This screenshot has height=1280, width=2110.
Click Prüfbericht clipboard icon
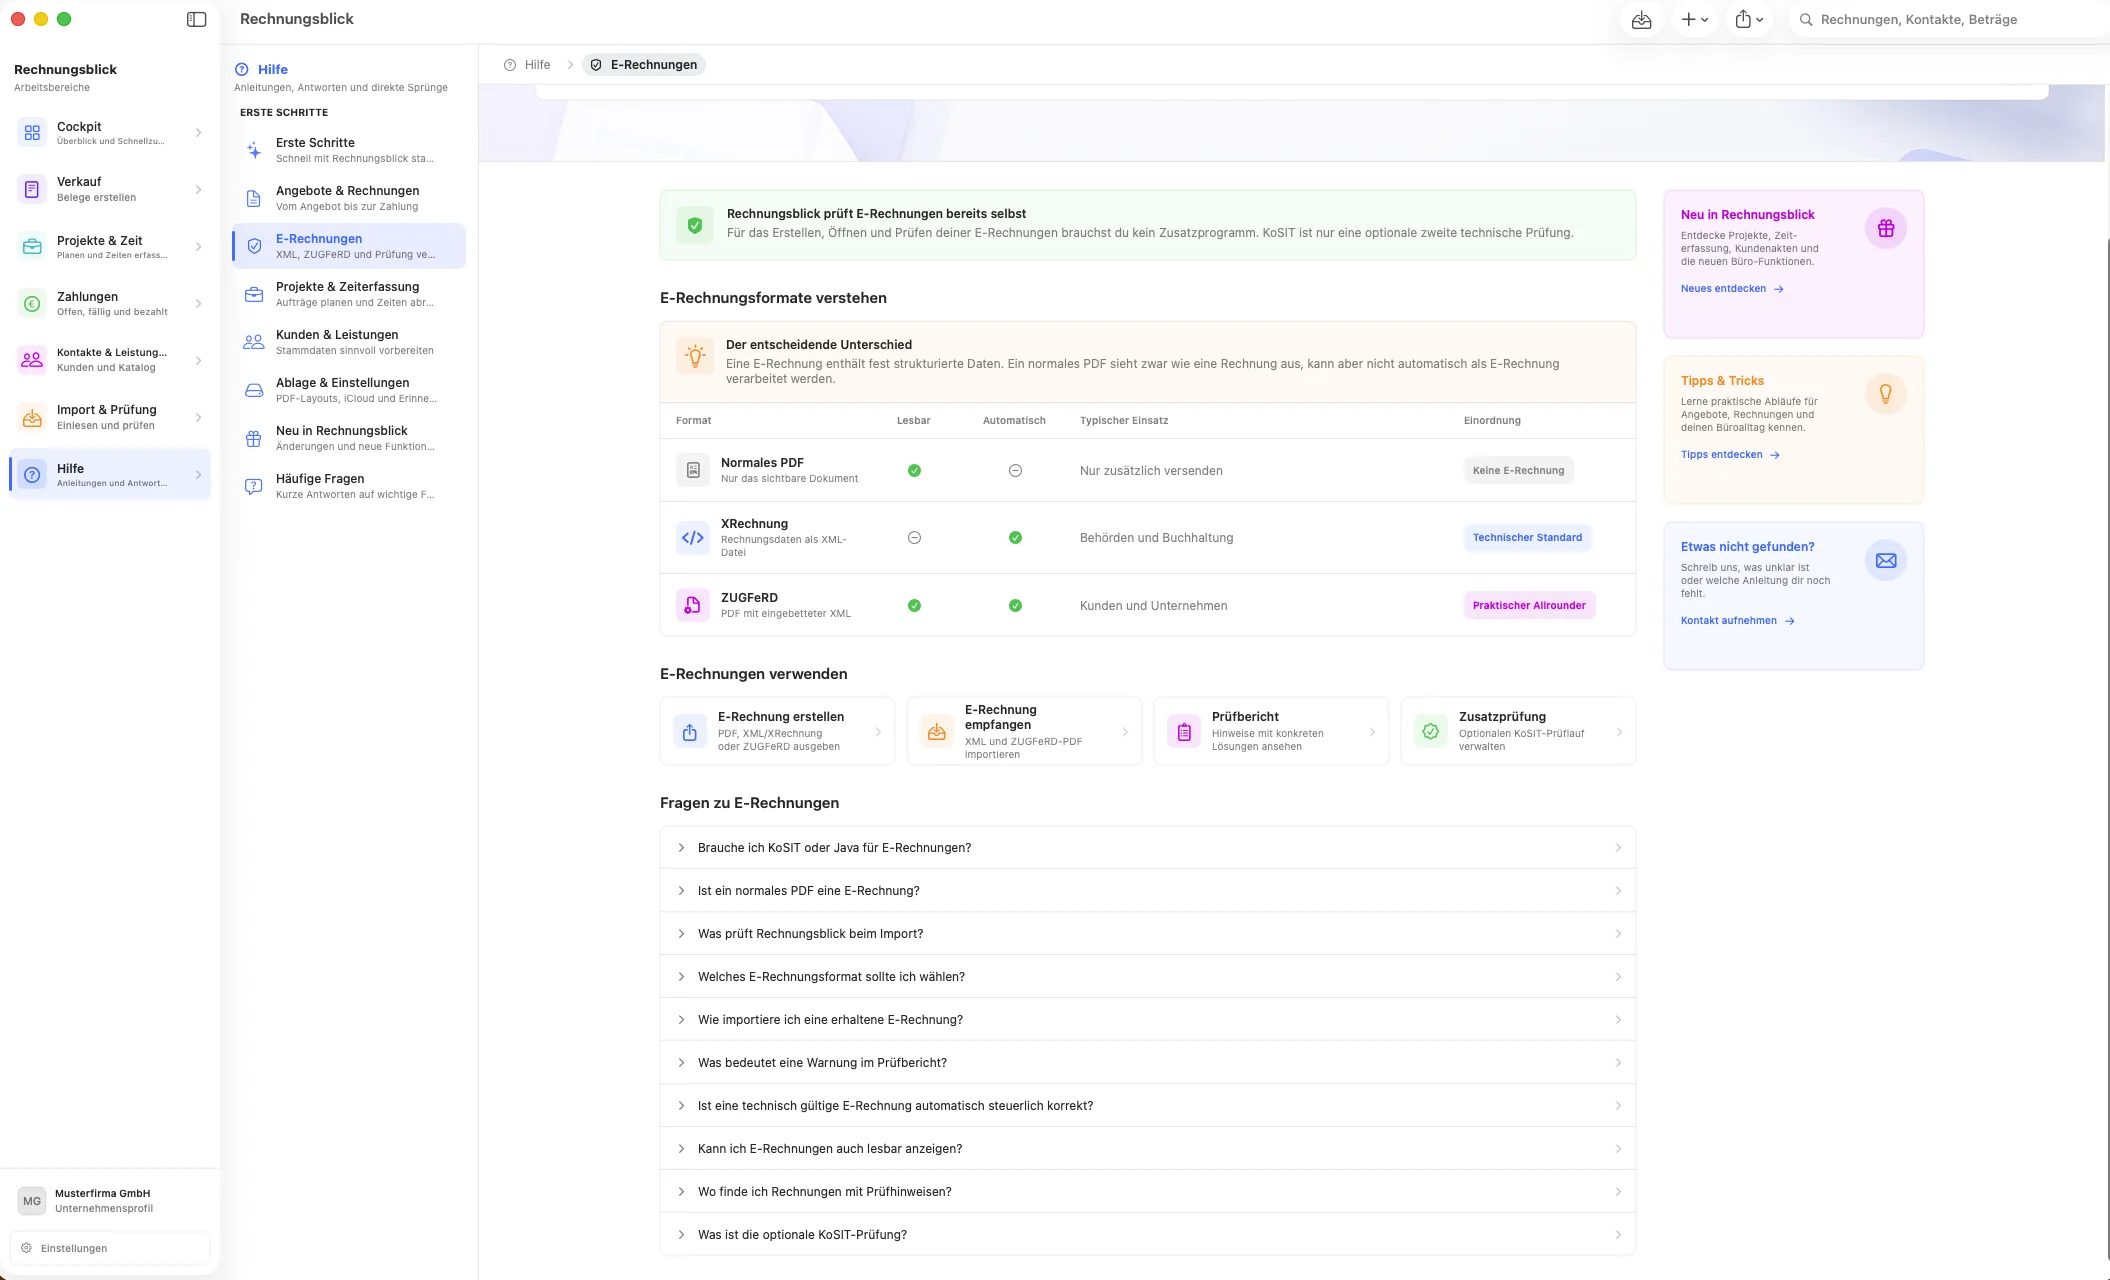coord(1184,732)
